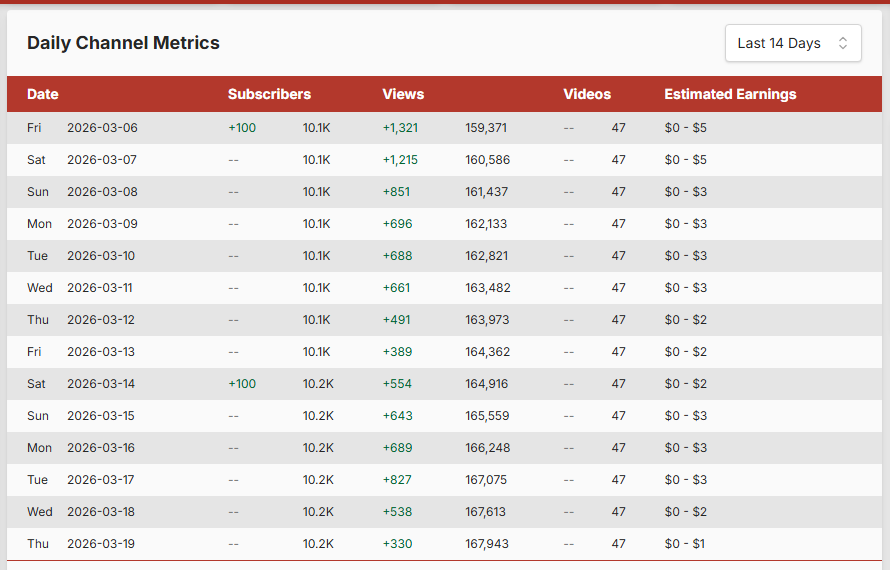Click the +643 views change
890x570 pixels.
[x=397, y=416]
